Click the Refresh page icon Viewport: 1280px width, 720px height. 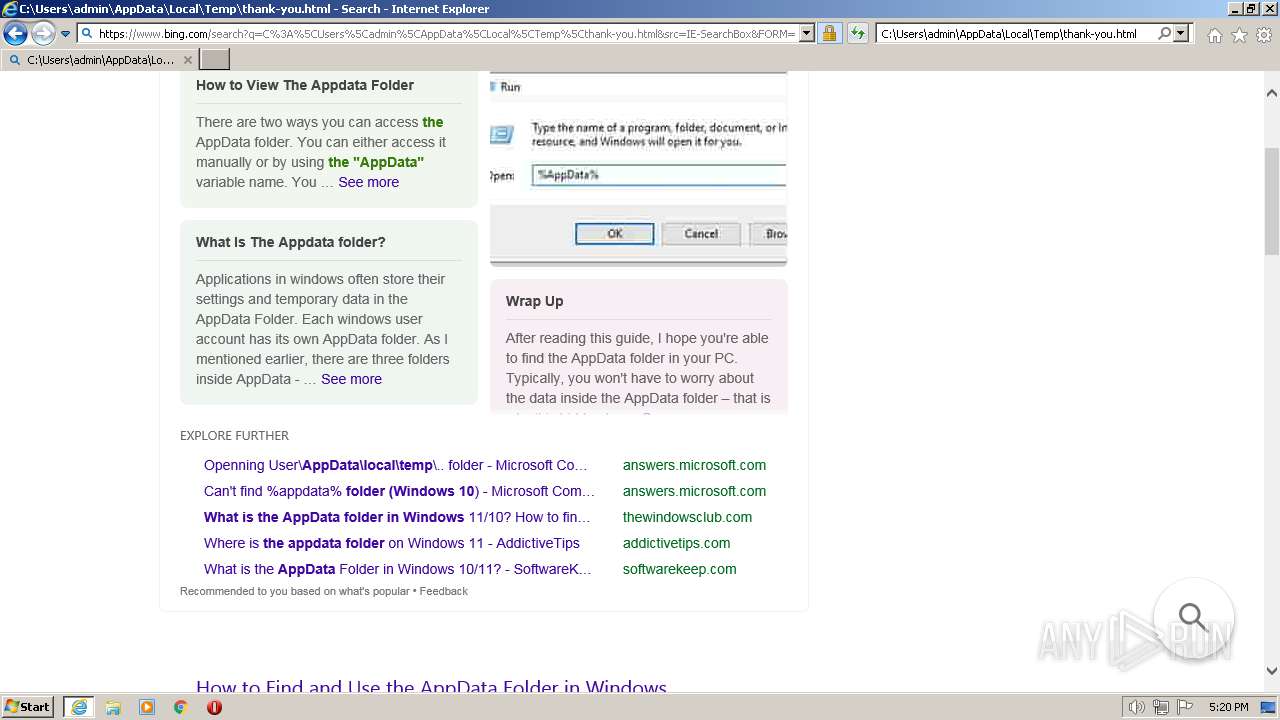[x=857, y=33]
